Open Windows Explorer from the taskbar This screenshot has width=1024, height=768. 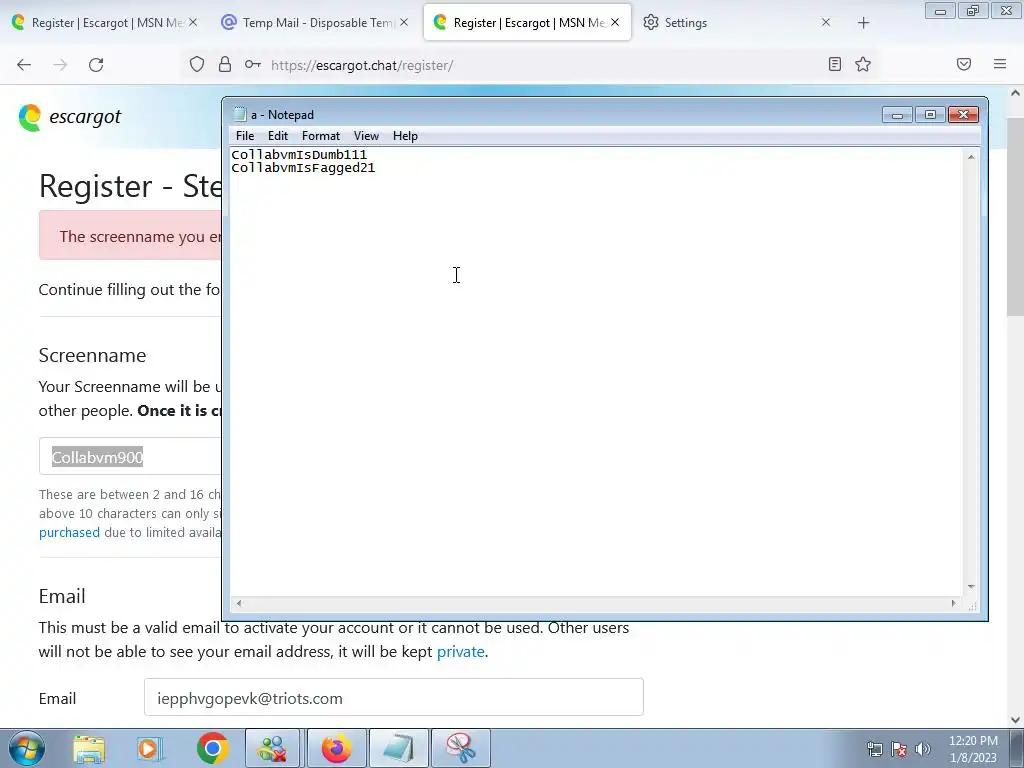89,749
